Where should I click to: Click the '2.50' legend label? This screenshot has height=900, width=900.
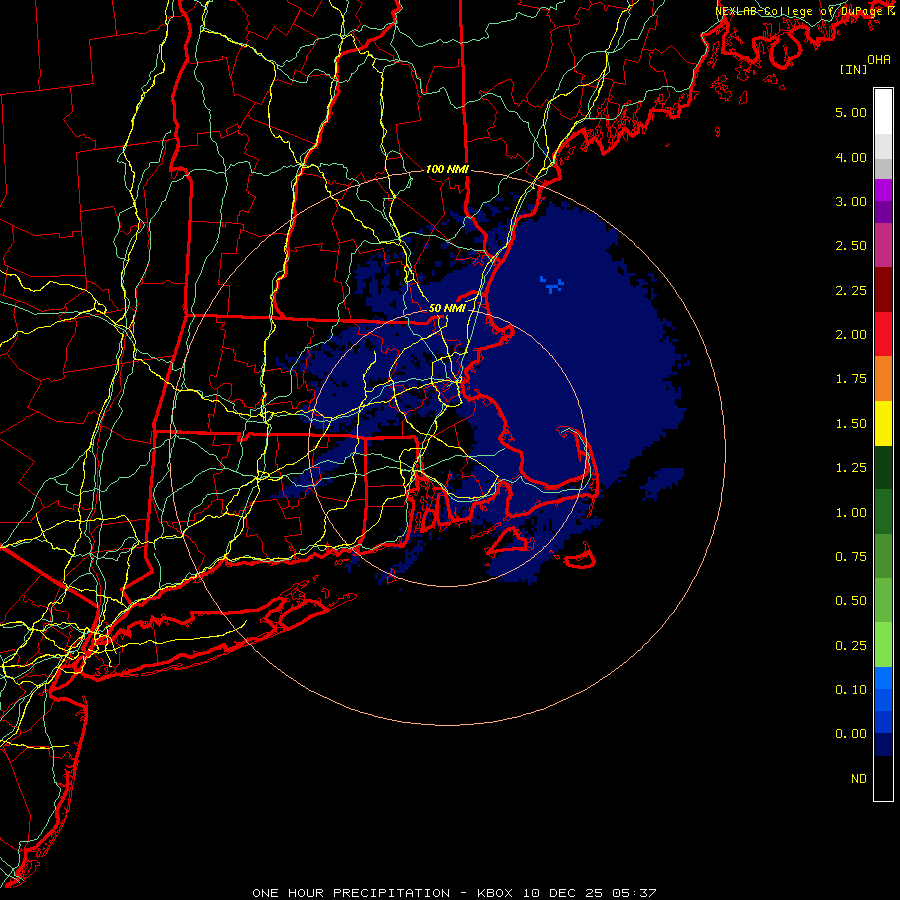coord(851,246)
